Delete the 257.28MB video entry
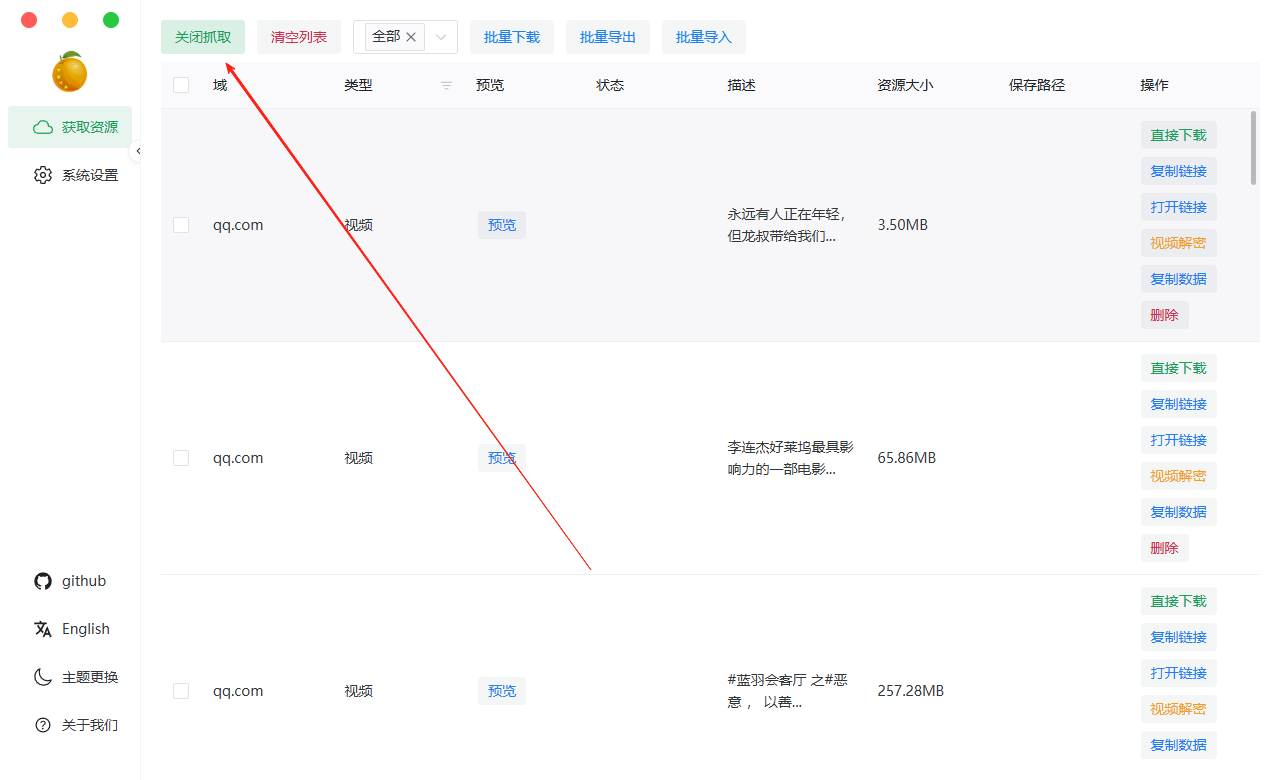 coord(1164,777)
